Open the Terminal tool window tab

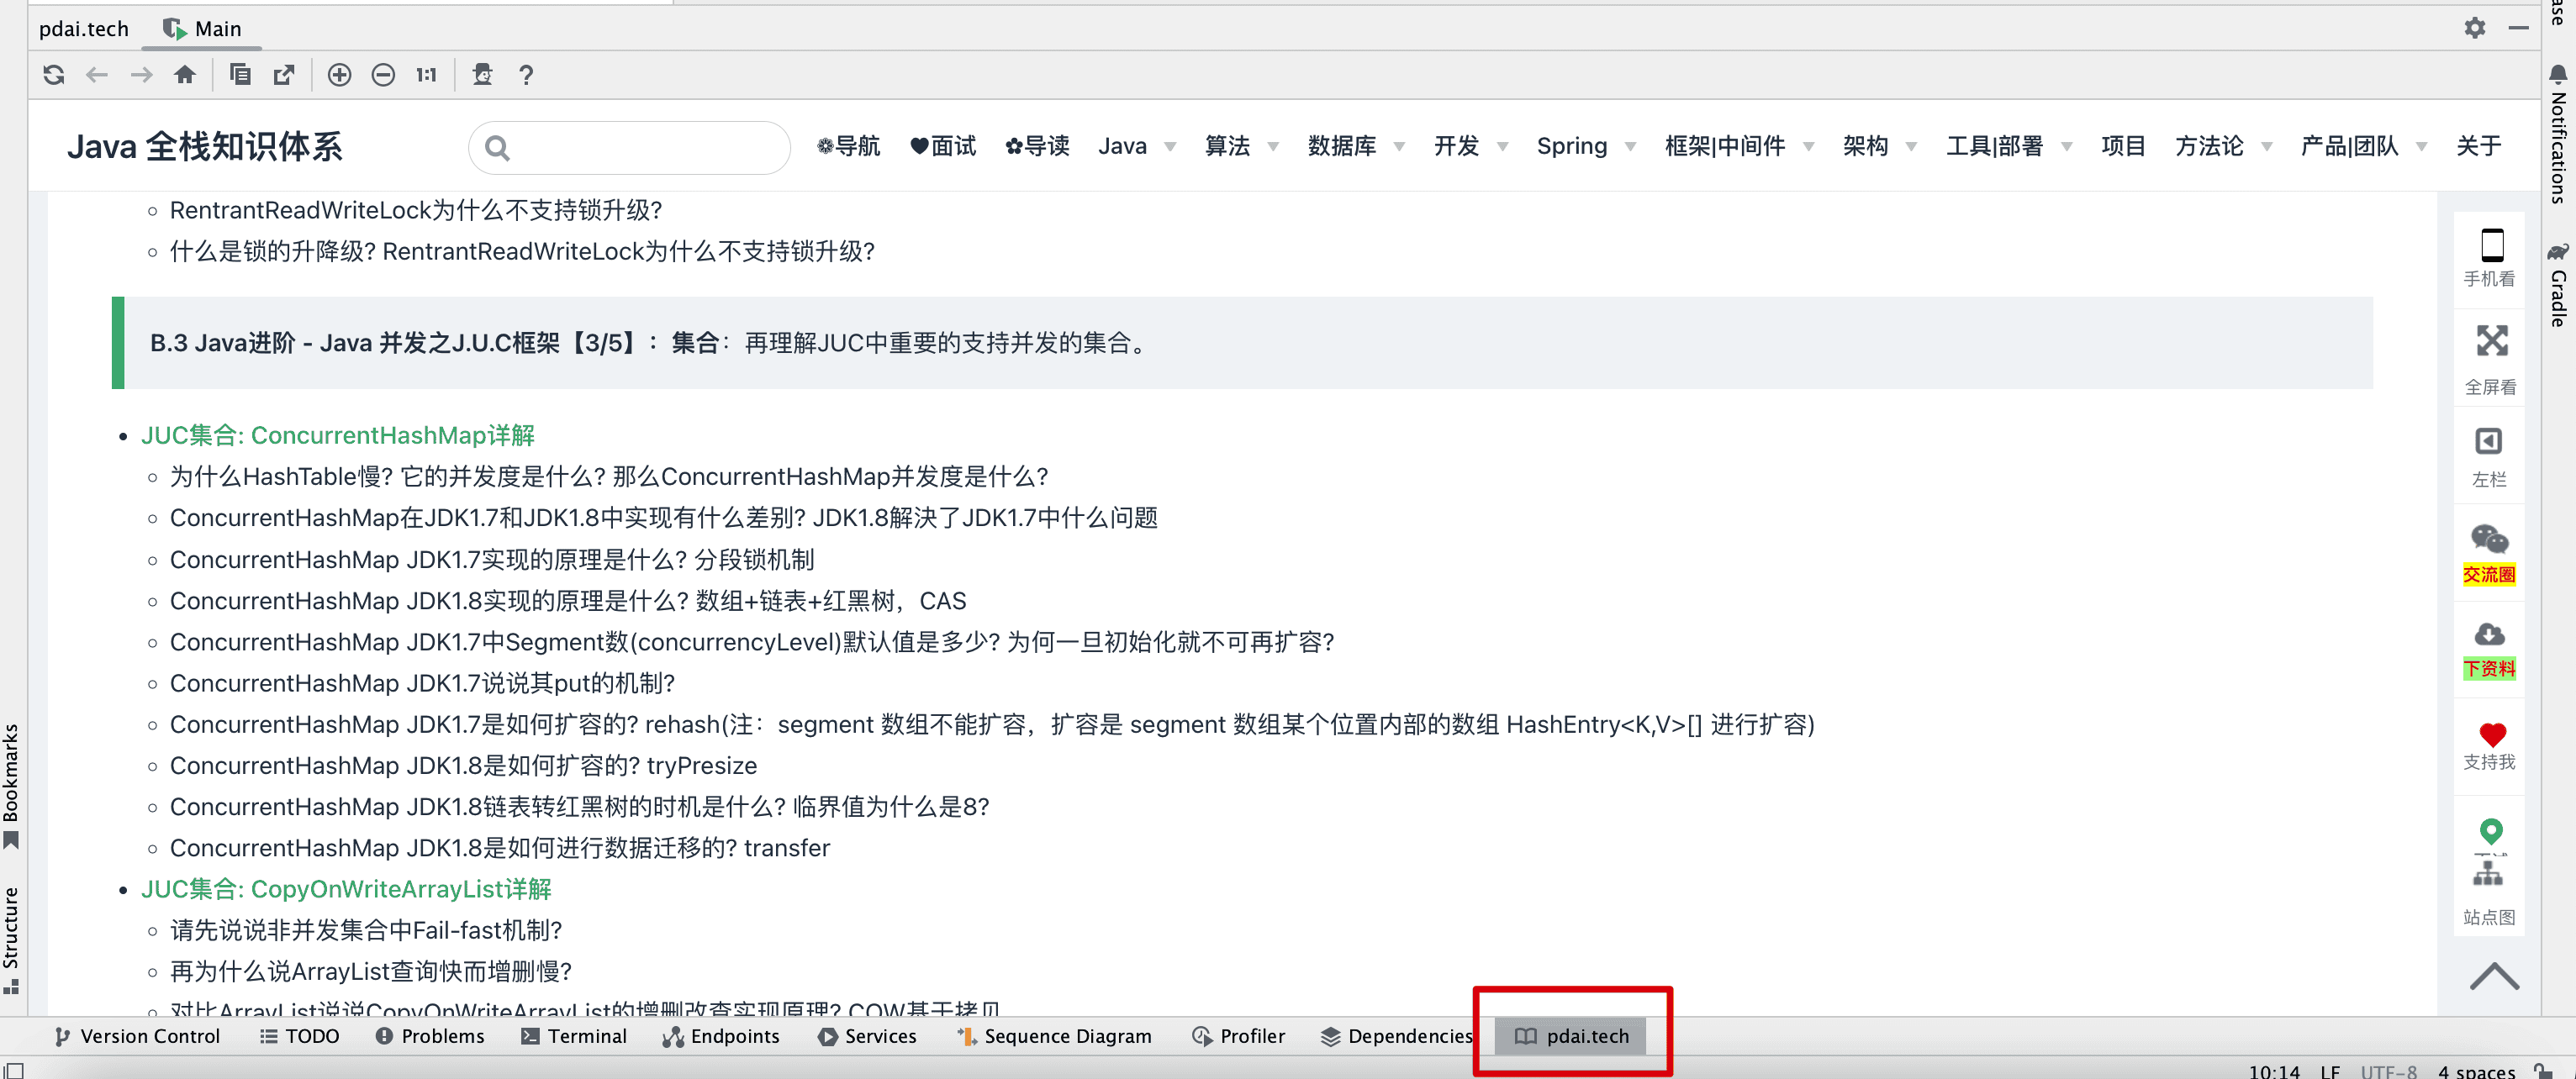pos(574,1036)
